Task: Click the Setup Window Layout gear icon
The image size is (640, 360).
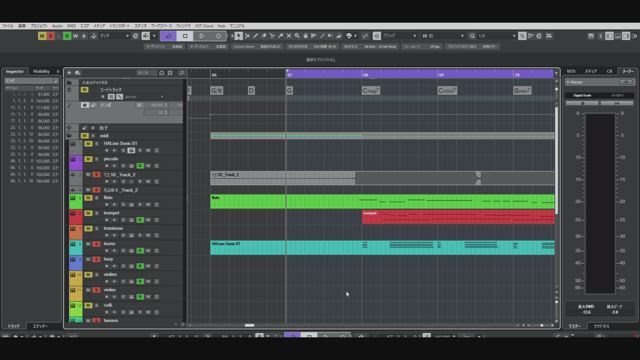Action: pos(635,36)
